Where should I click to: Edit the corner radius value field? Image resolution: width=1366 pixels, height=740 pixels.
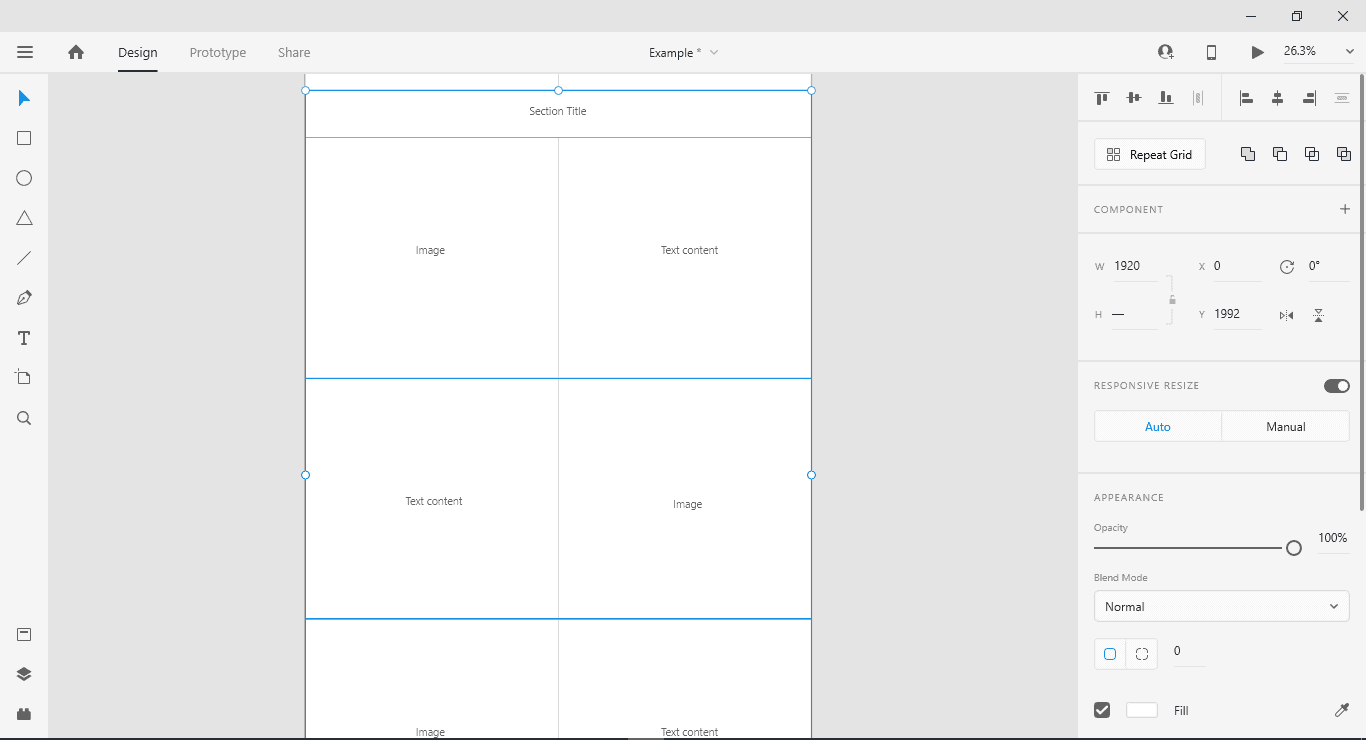[x=1188, y=651]
